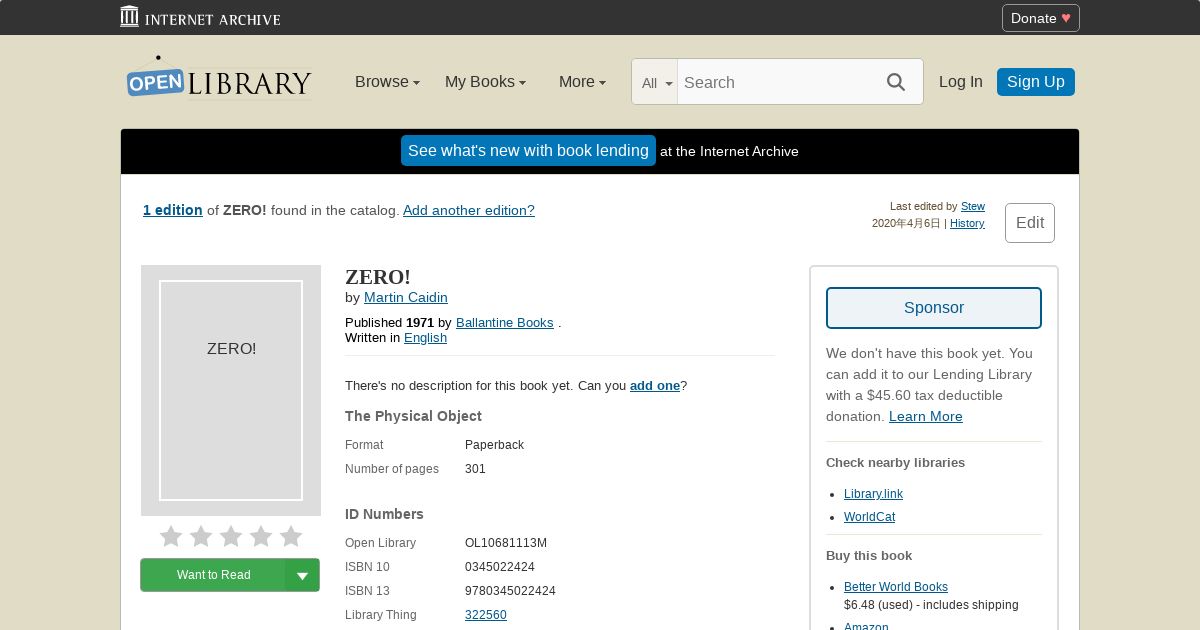This screenshot has height=630, width=1200.
Task: Open the My Books menu
Action: [485, 82]
